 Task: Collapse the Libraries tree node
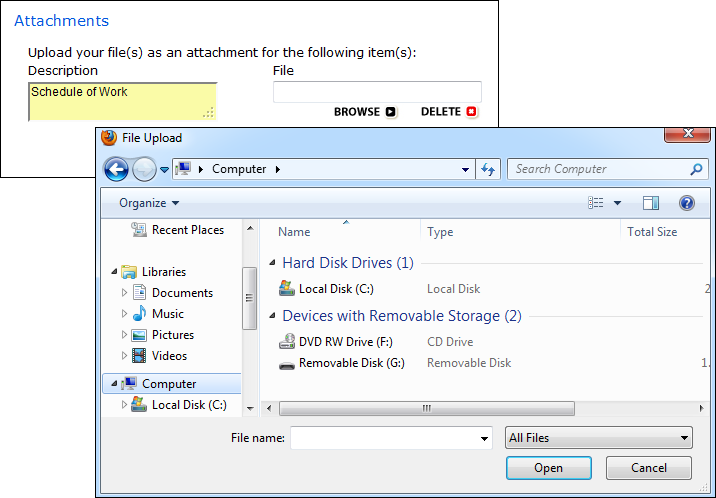pyautogui.click(x=113, y=272)
